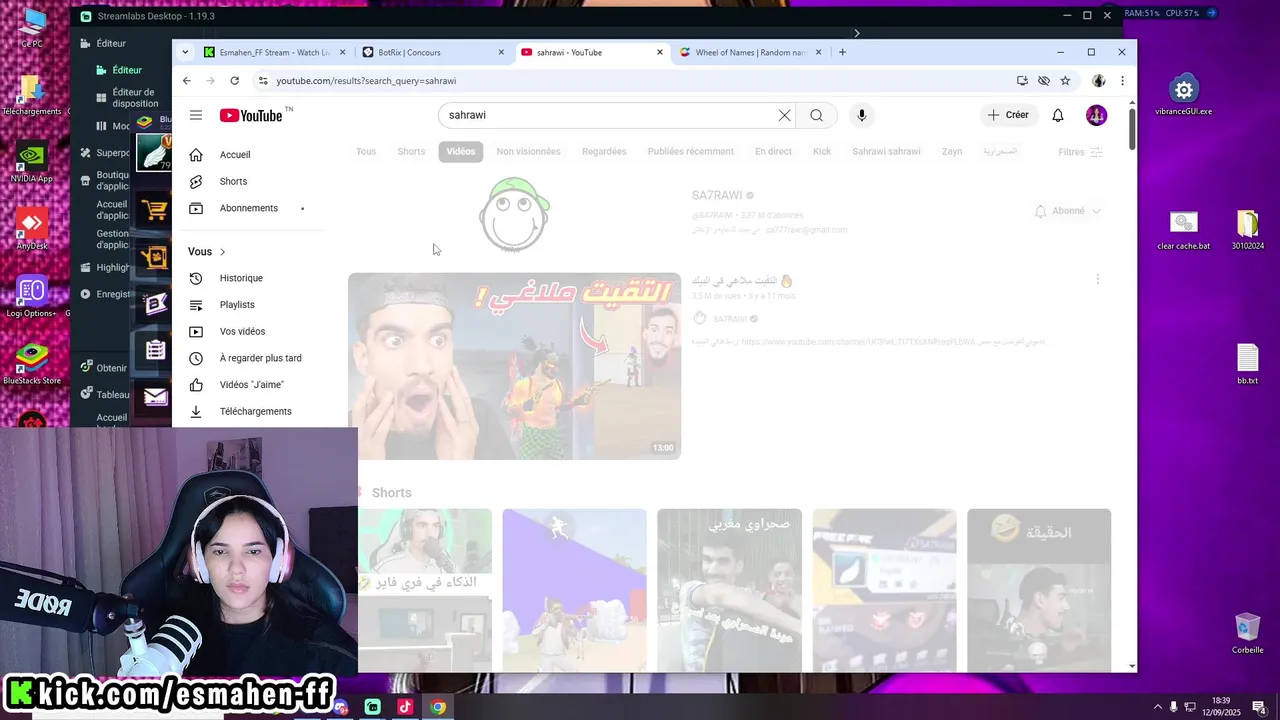Click the TikTok icon in the taskbar

405,707
